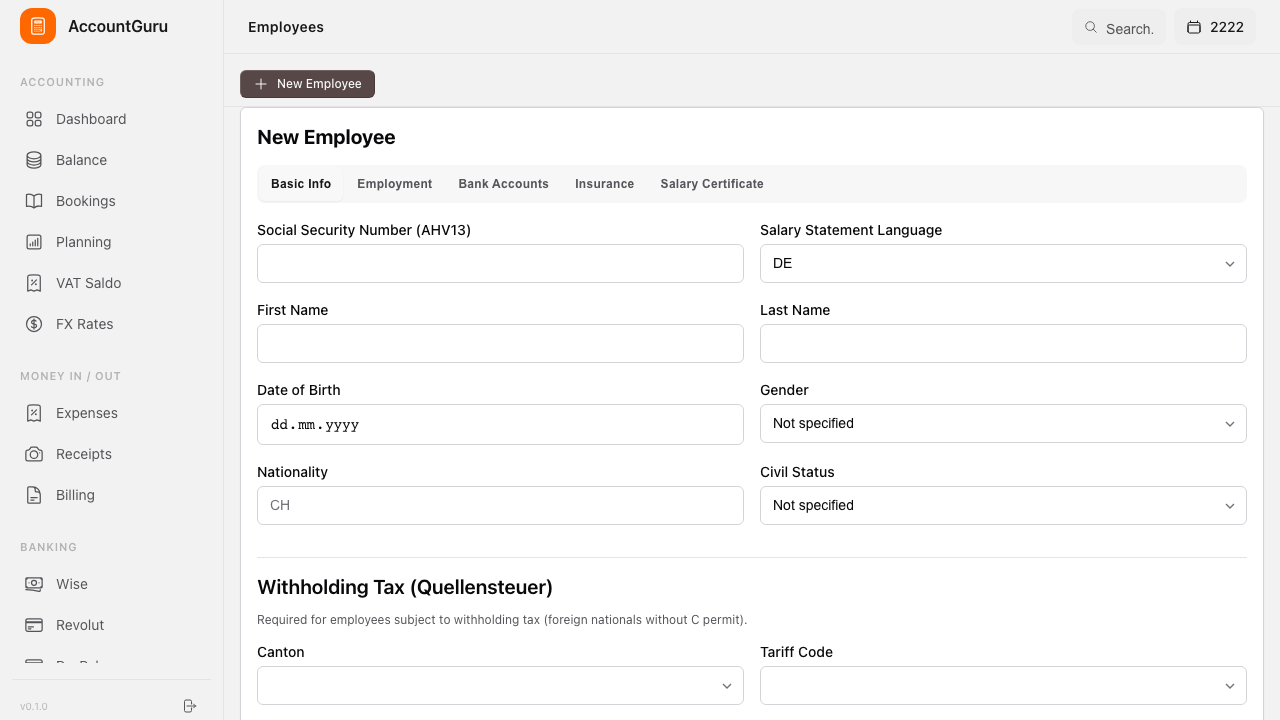Focus the Last Name input field
Image resolution: width=1280 pixels, height=720 pixels.
click(x=1003, y=343)
